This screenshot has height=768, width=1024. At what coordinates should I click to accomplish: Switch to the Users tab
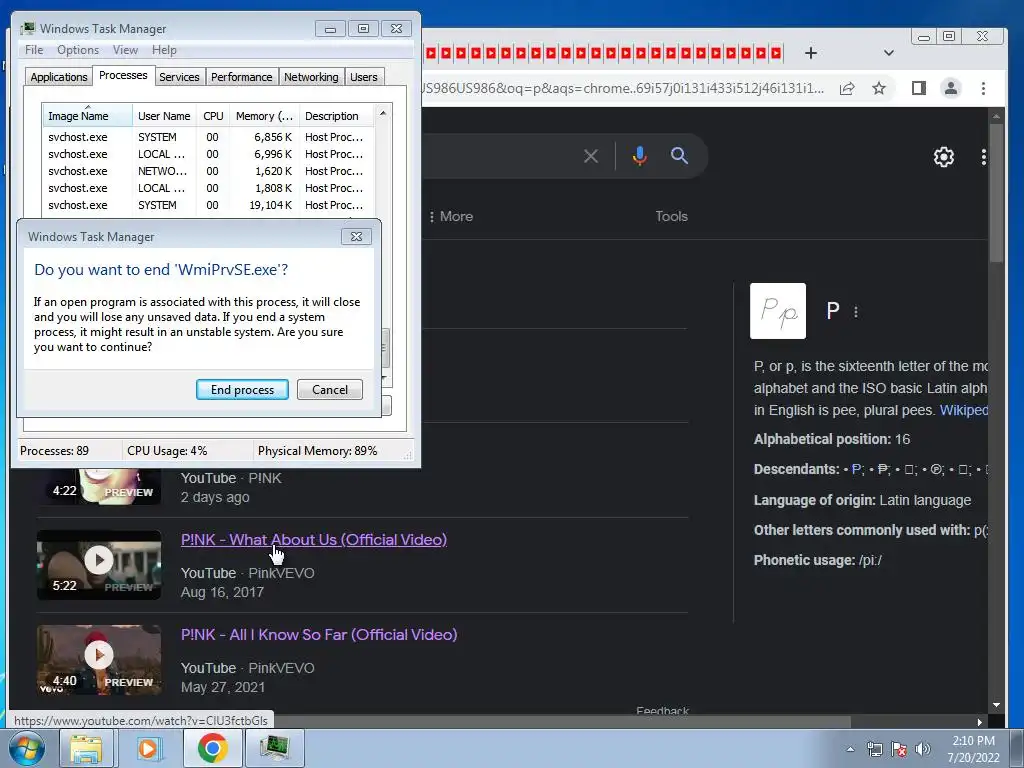[364, 77]
